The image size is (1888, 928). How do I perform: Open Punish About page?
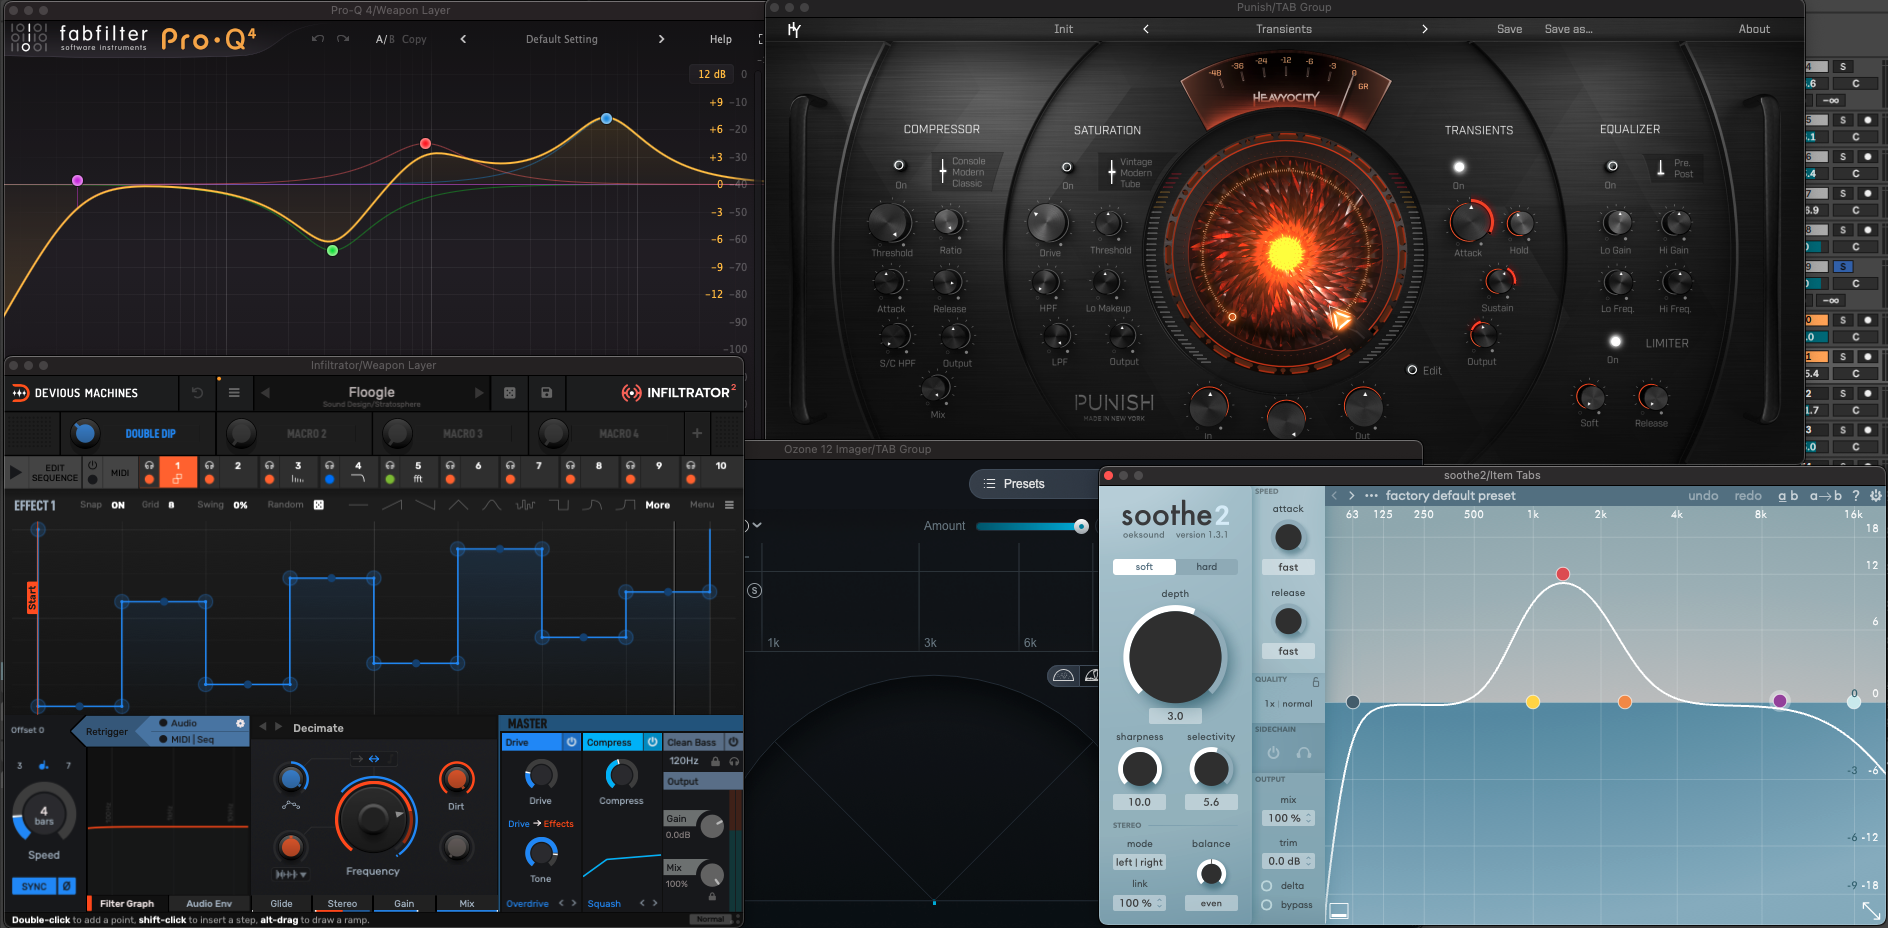pyautogui.click(x=1754, y=29)
